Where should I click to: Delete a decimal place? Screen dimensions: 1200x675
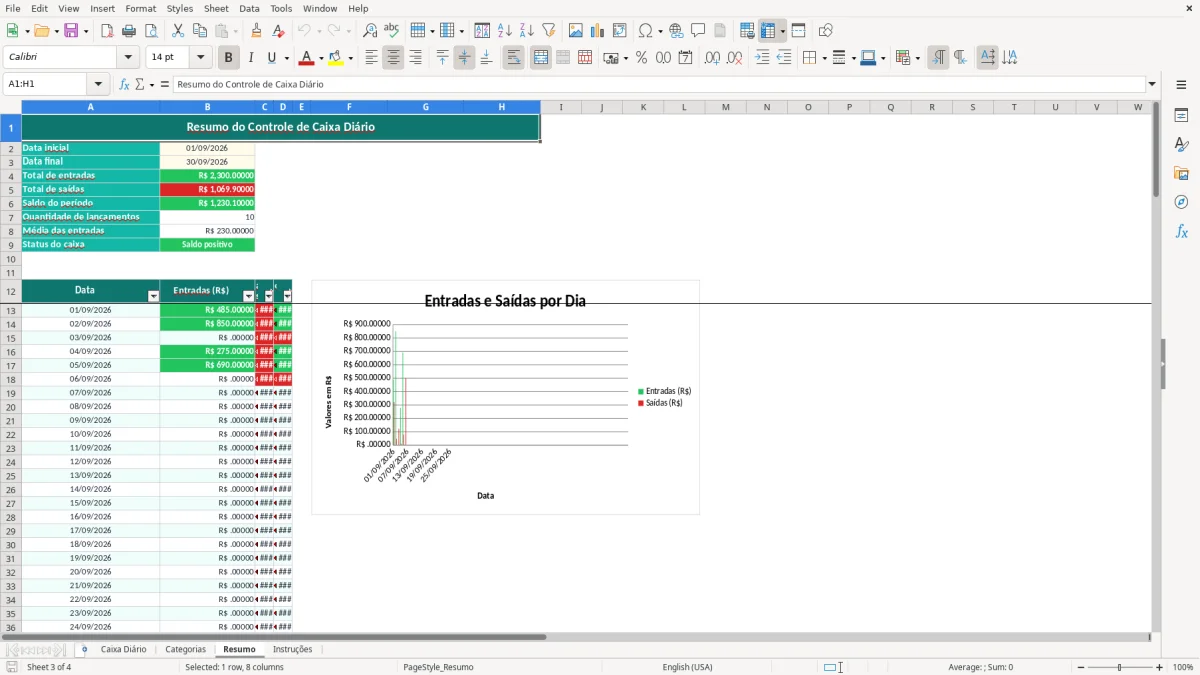pyautogui.click(x=734, y=58)
